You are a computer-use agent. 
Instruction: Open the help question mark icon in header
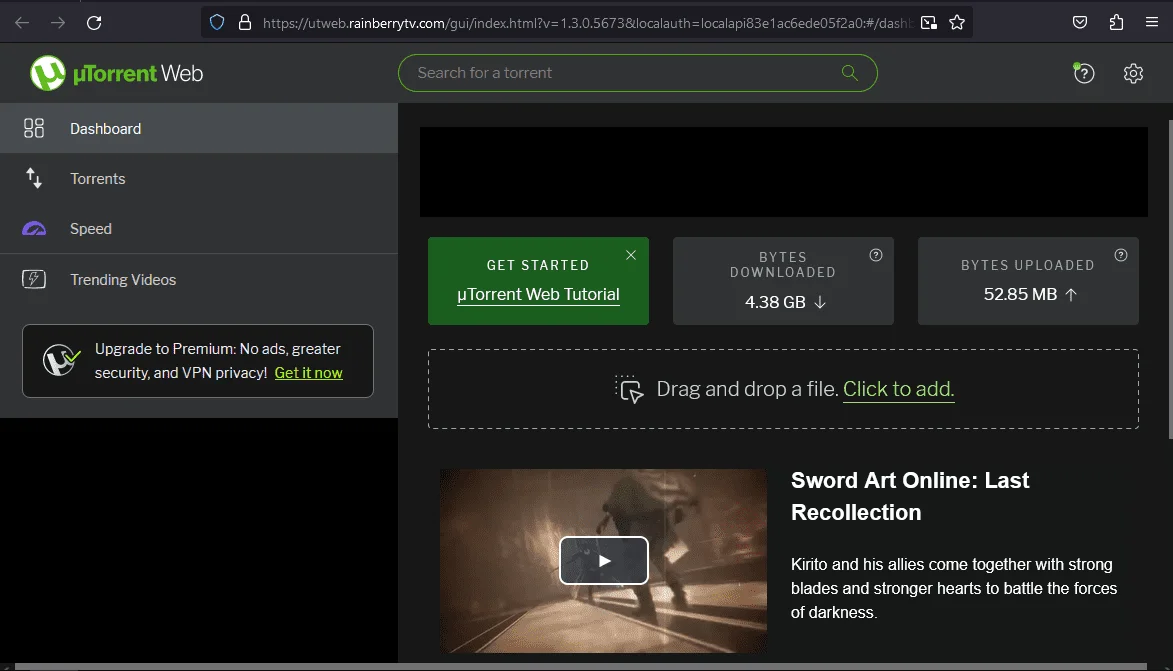coord(1084,73)
